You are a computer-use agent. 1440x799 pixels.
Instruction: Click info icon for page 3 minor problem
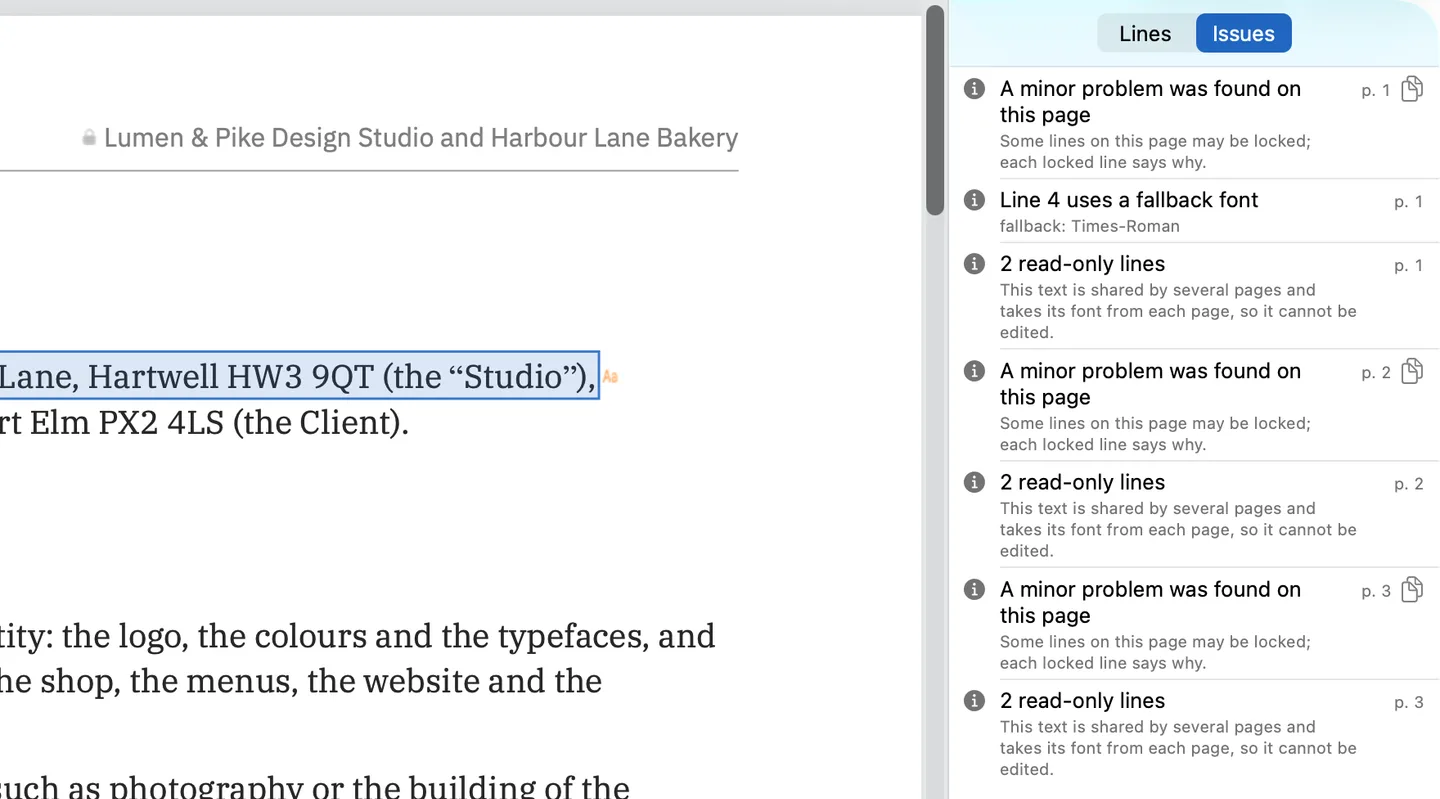(x=974, y=589)
